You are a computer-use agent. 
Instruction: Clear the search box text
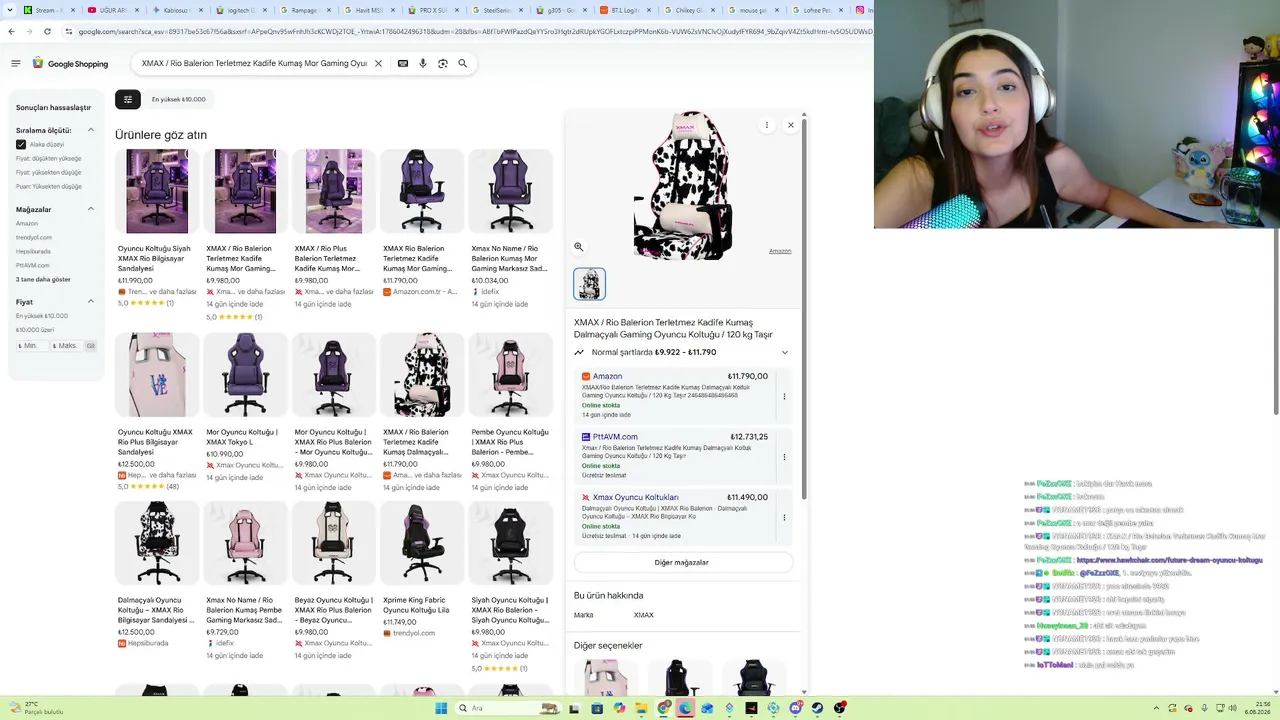click(x=378, y=63)
